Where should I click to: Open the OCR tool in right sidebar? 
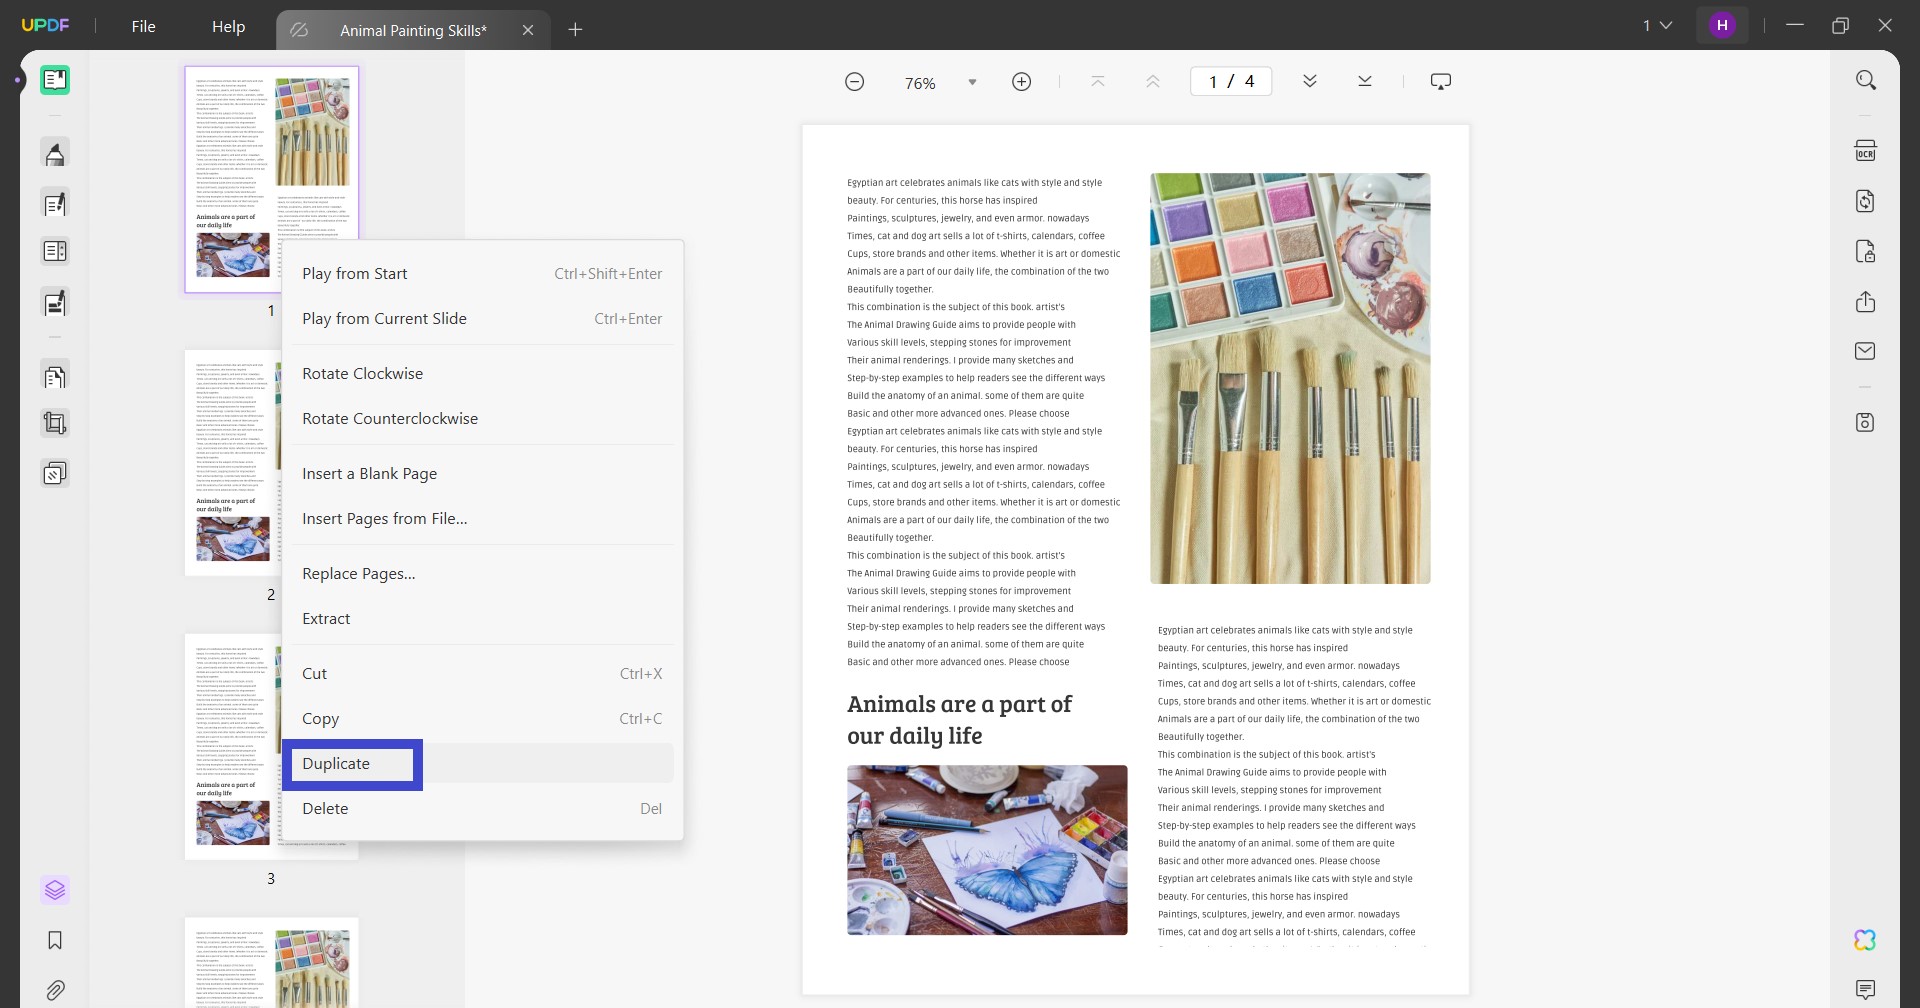[1865, 151]
